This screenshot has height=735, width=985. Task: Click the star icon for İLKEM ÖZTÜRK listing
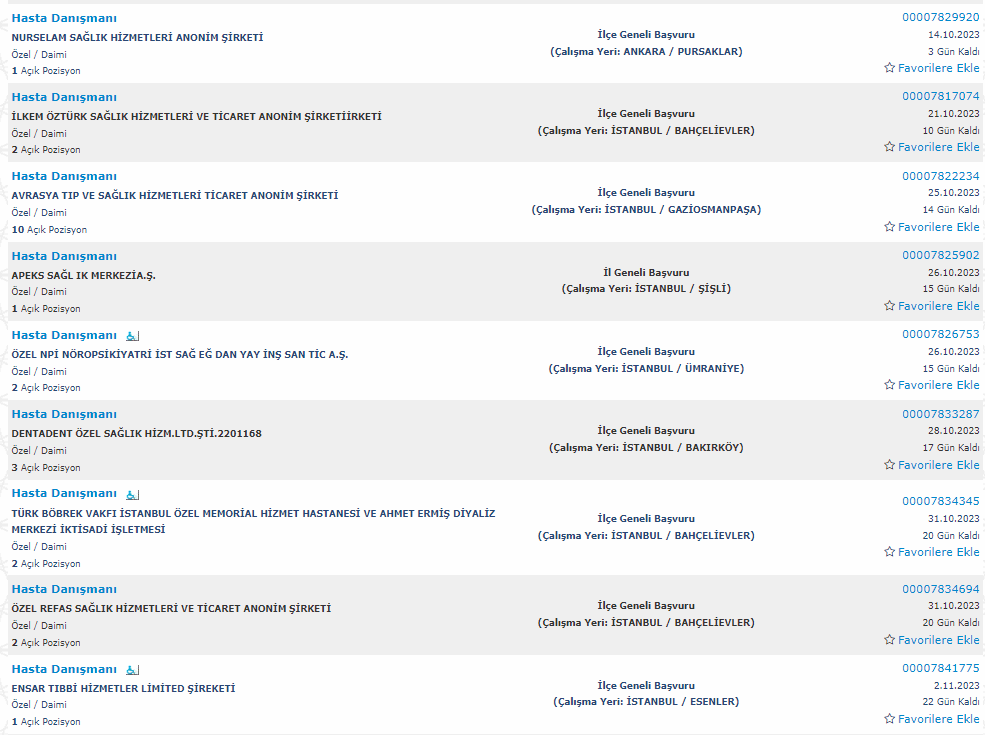click(x=890, y=147)
